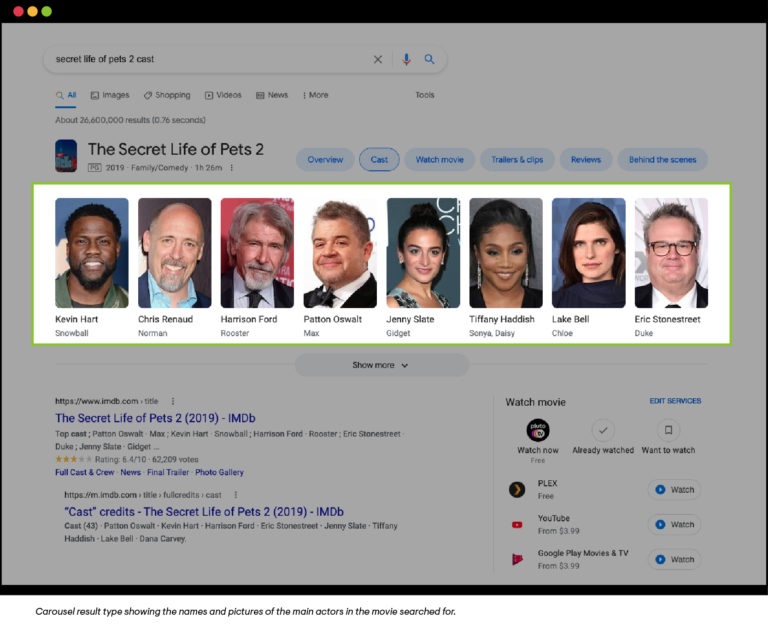This screenshot has width=768, height=641.
Task: Switch to the News search tab
Action: click(272, 95)
